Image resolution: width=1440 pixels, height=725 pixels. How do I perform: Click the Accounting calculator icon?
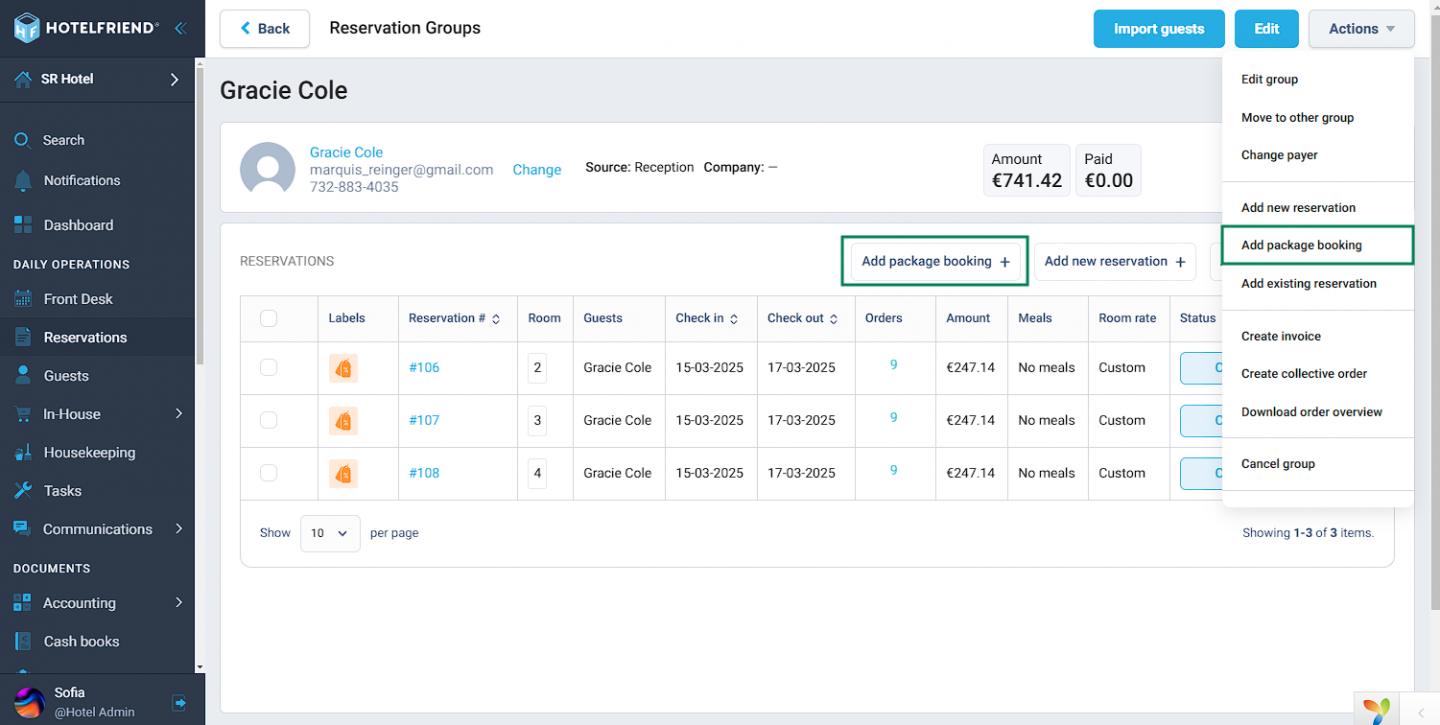(x=23, y=603)
